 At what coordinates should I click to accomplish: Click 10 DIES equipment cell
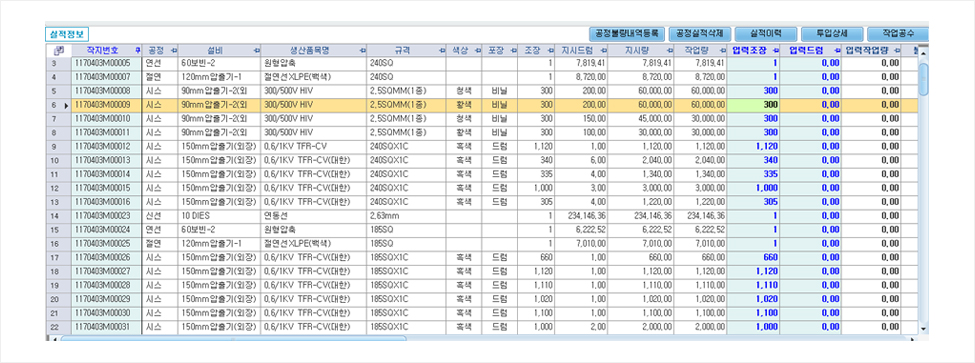[x=219, y=216]
